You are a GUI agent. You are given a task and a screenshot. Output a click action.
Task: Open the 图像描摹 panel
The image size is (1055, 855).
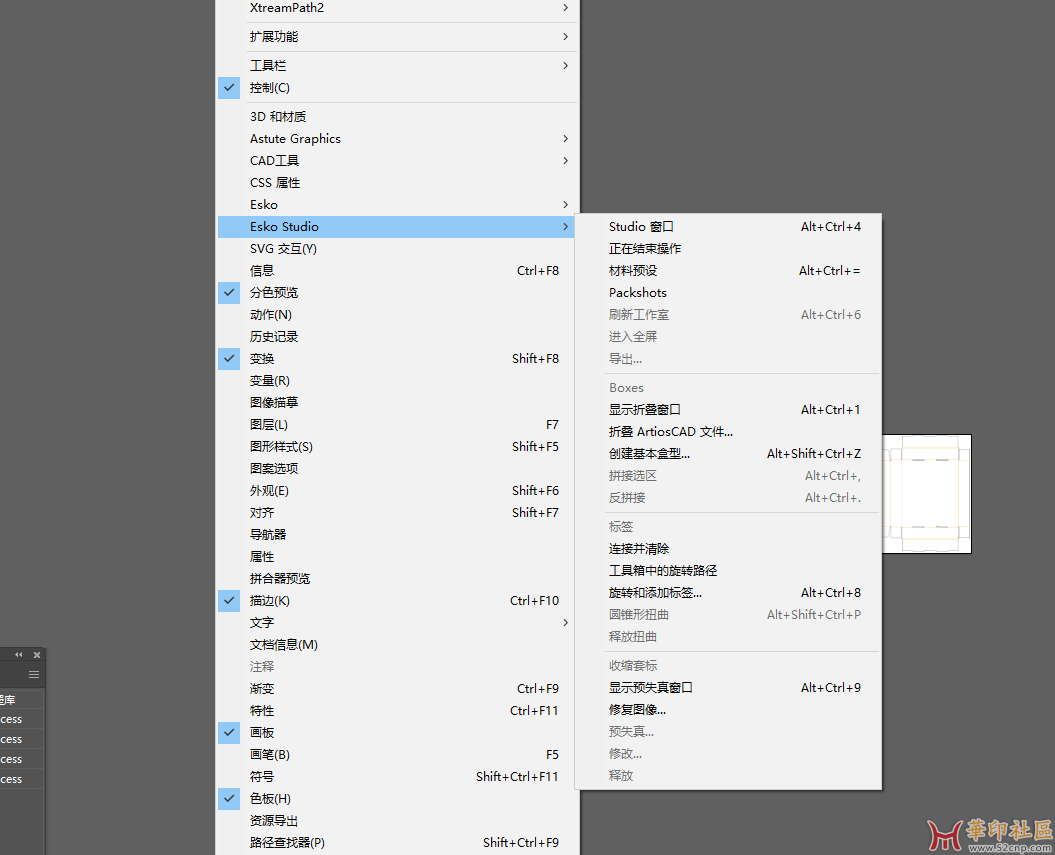click(397, 402)
